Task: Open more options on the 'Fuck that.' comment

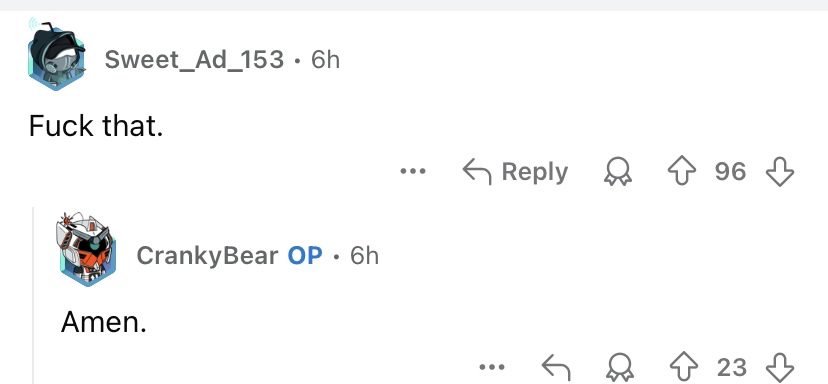Action: coord(413,171)
